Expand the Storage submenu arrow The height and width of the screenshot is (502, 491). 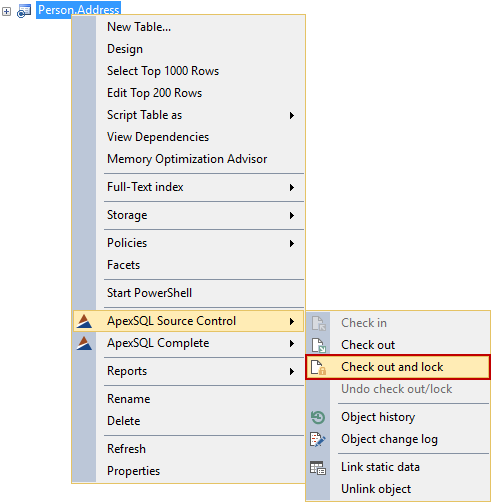pos(292,215)
